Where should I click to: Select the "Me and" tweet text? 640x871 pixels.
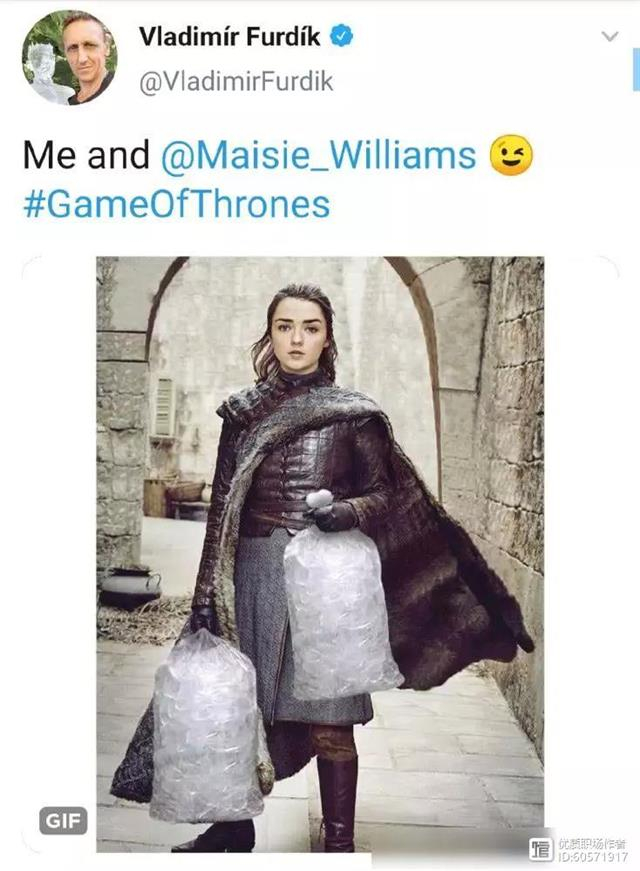tap(86, 155)
